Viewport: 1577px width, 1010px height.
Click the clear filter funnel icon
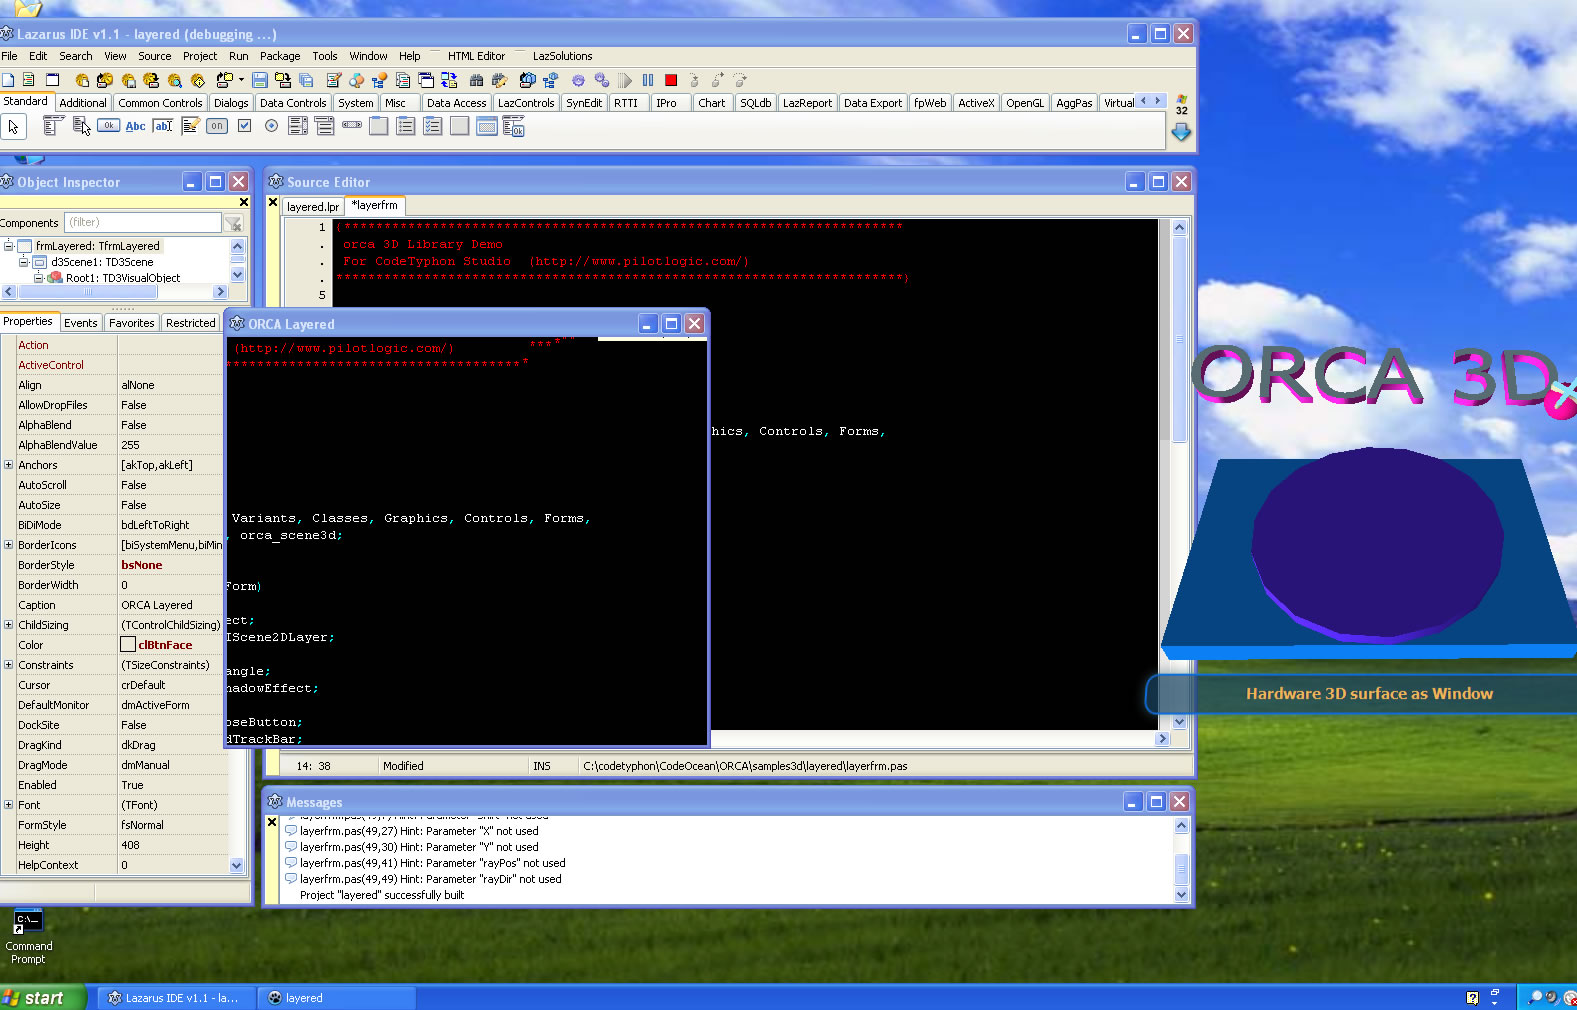233,223
